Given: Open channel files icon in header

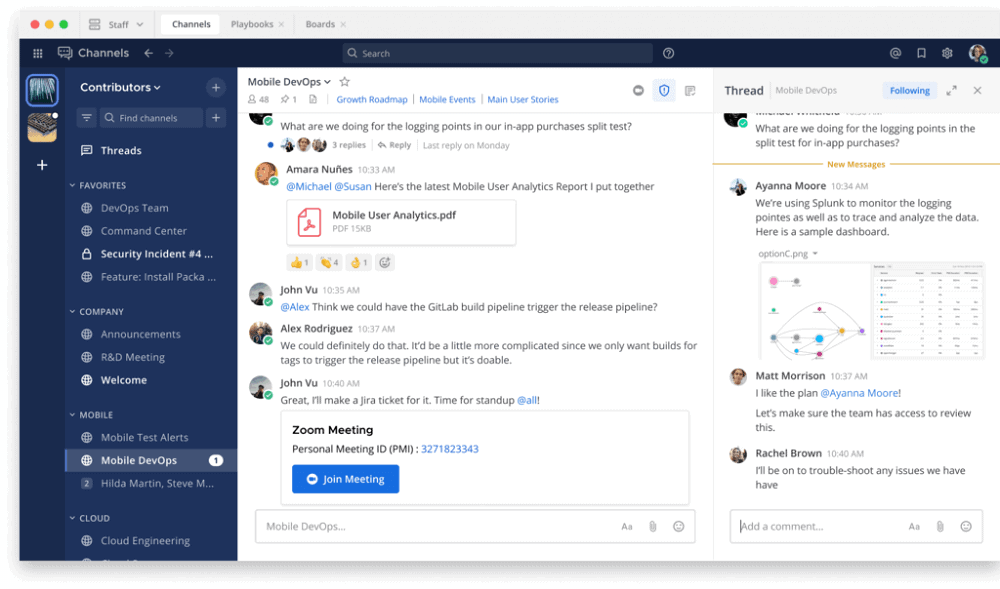Looking at the screenshot, I should tap(312, 99).
